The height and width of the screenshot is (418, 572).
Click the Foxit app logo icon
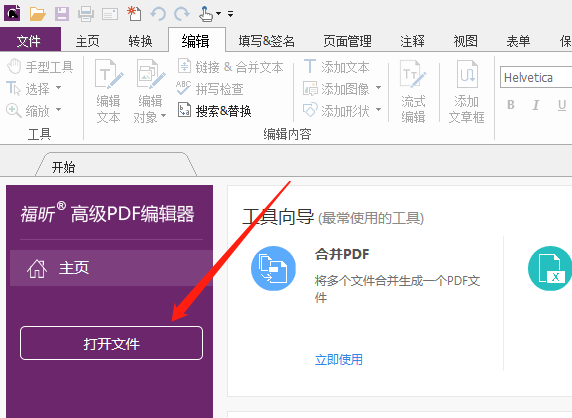12,13
